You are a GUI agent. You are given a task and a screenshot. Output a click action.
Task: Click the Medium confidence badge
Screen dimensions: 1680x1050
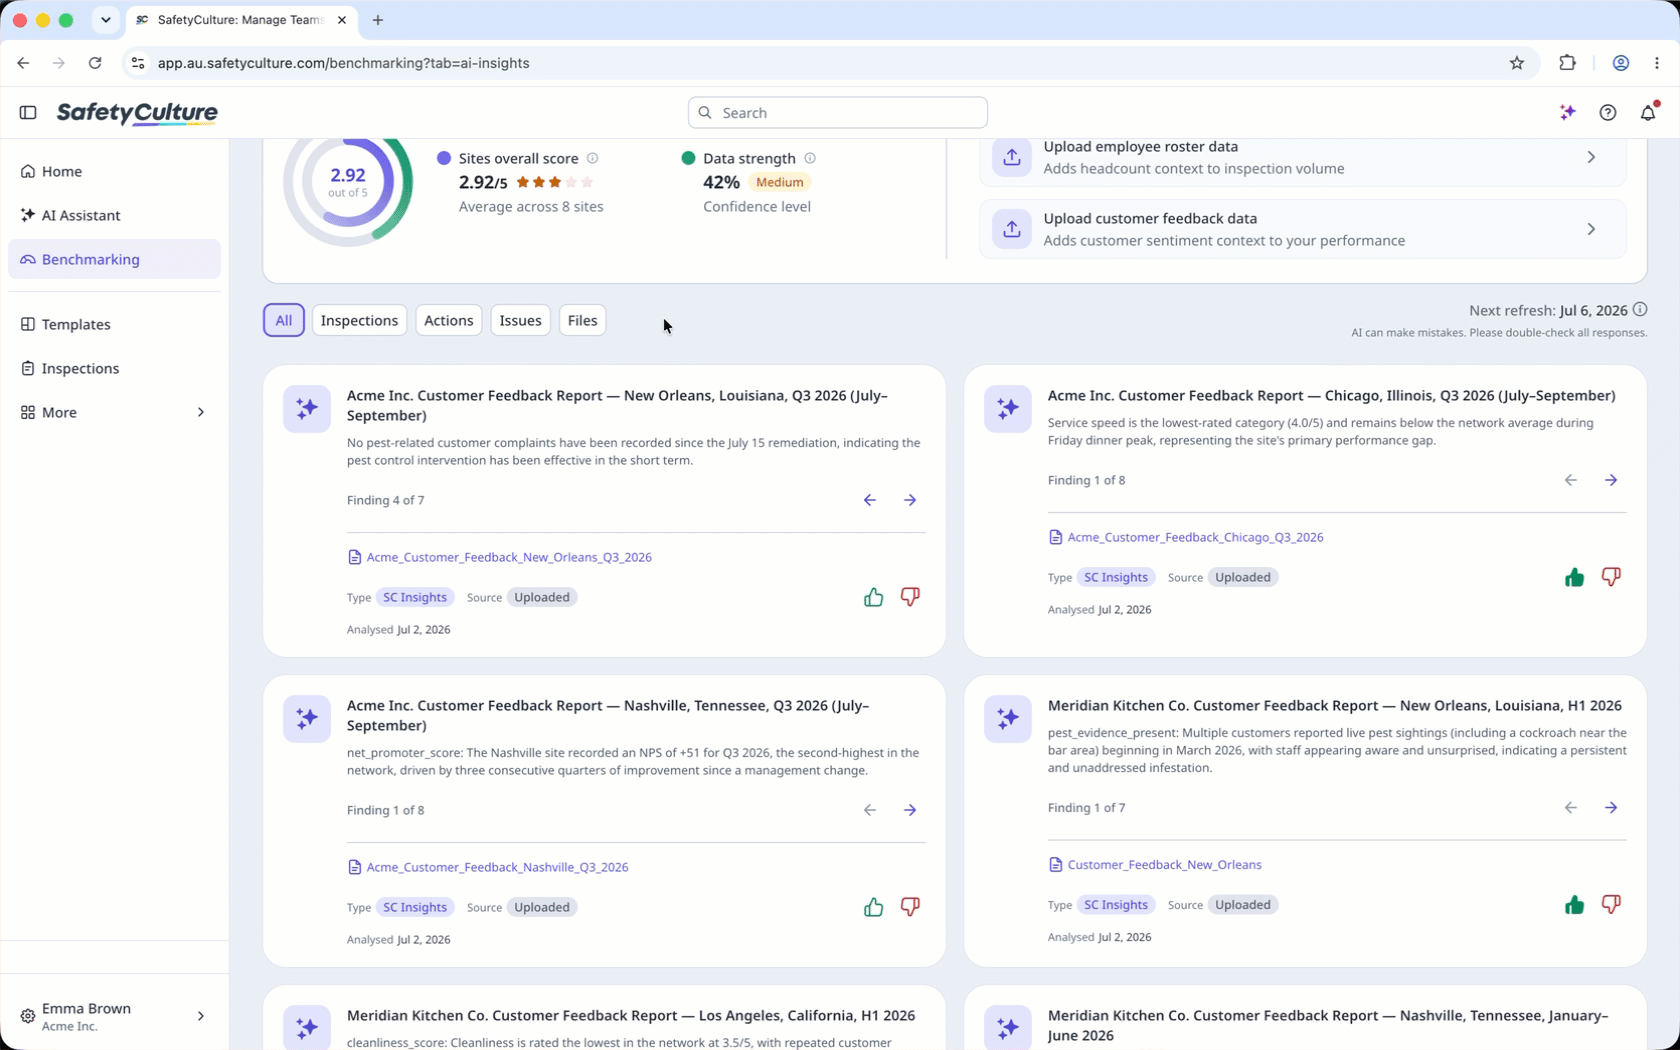(x=779, y=182)
